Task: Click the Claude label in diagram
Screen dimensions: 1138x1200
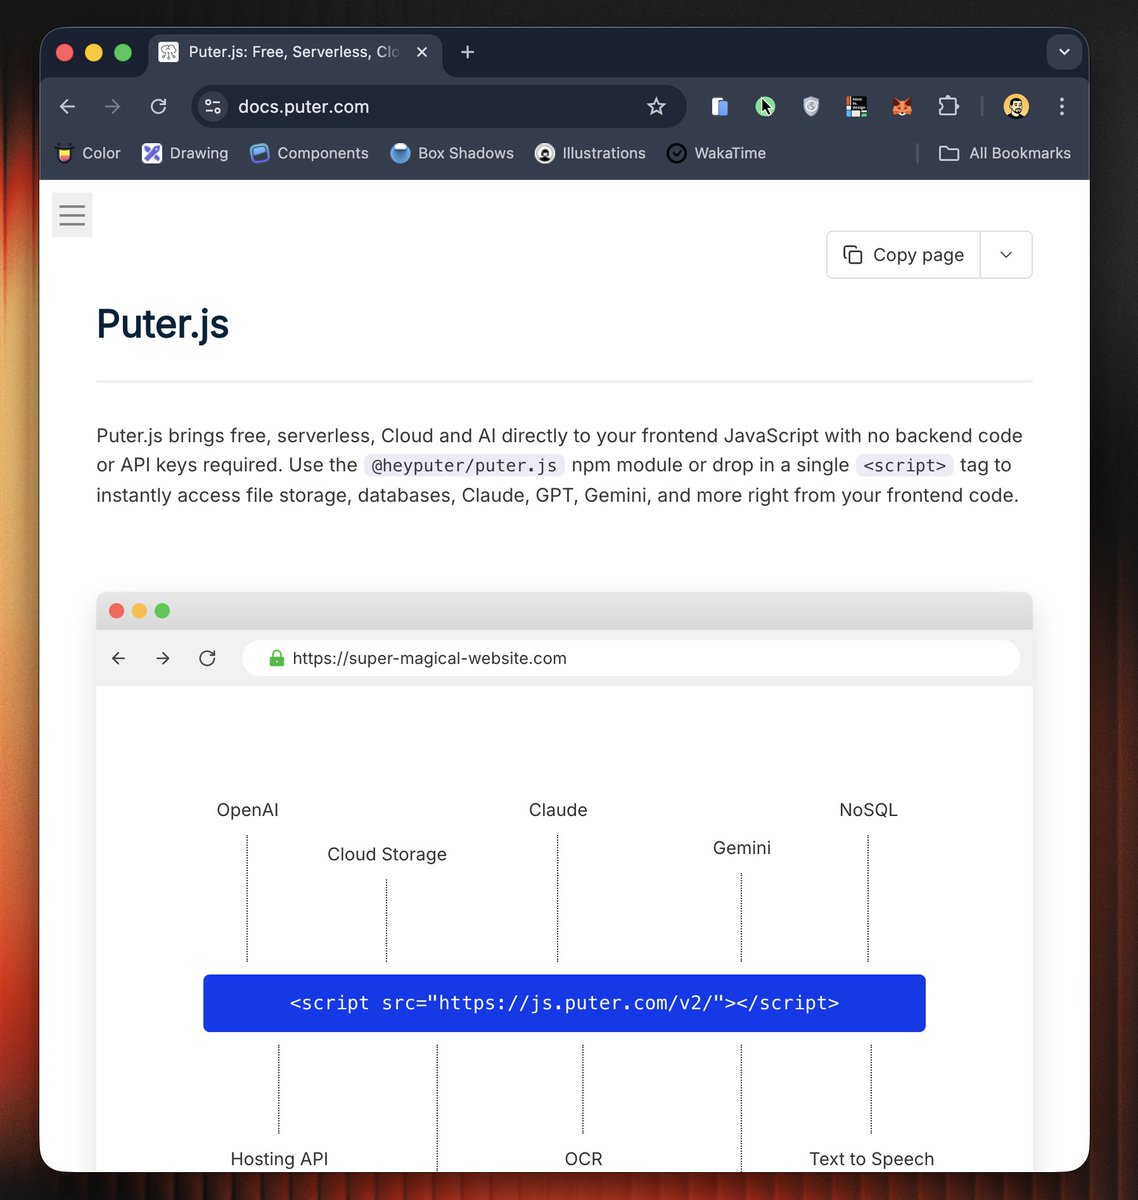Action: tap(558, 810)
